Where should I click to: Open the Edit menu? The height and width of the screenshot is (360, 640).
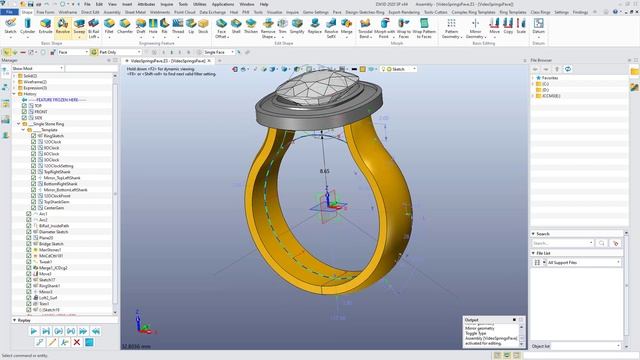99,4
